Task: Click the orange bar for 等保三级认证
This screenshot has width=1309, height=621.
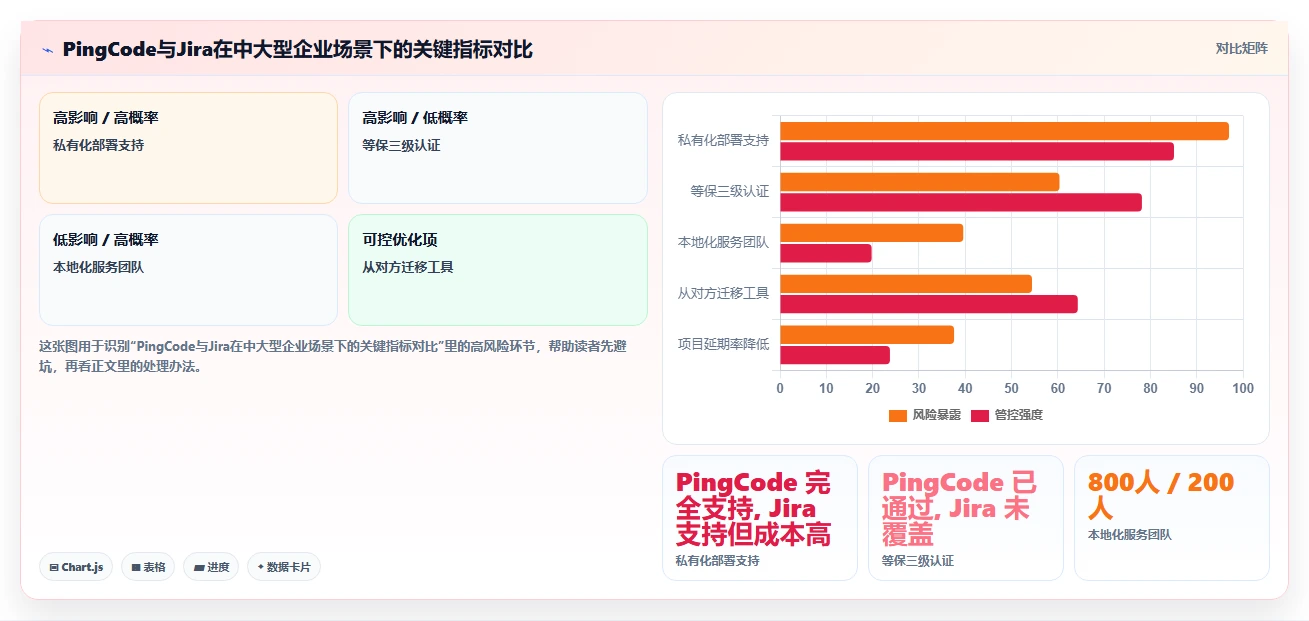Action: pos(919,182)
